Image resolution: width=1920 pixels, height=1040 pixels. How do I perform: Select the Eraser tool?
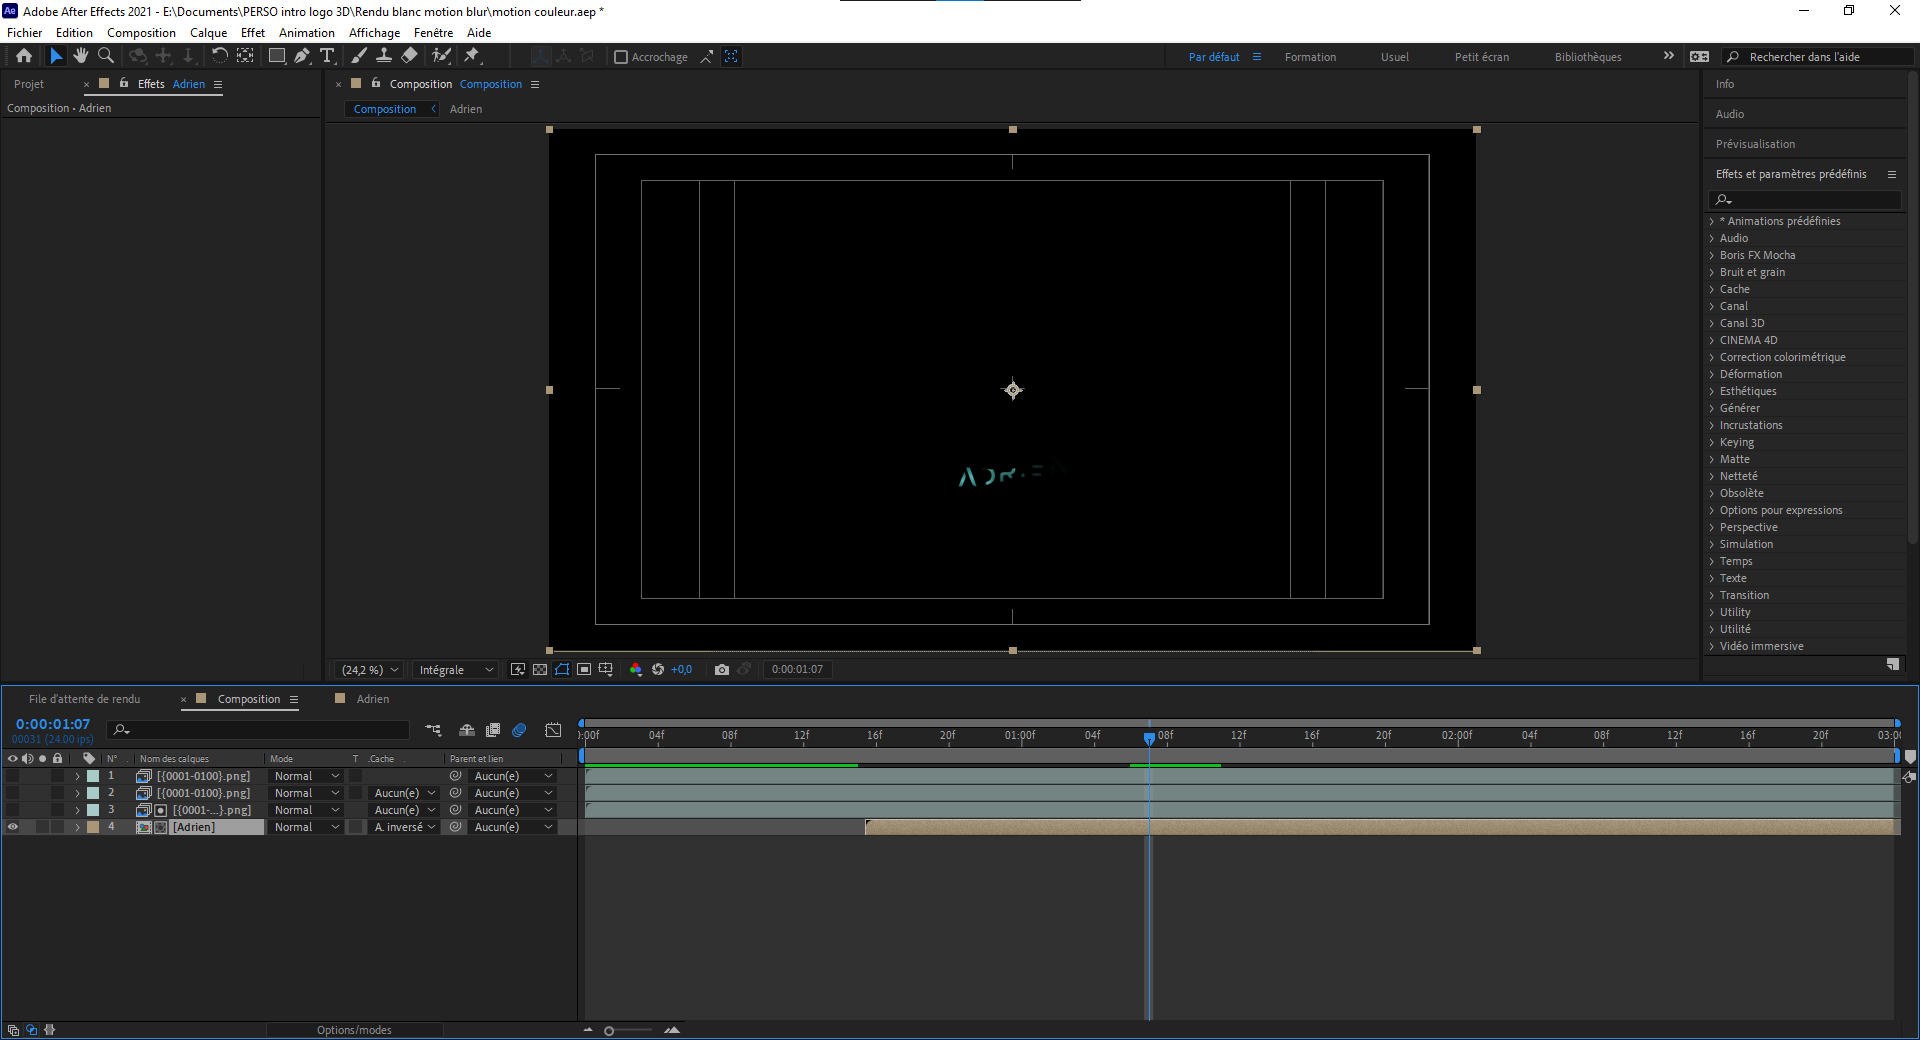[410, 56]
